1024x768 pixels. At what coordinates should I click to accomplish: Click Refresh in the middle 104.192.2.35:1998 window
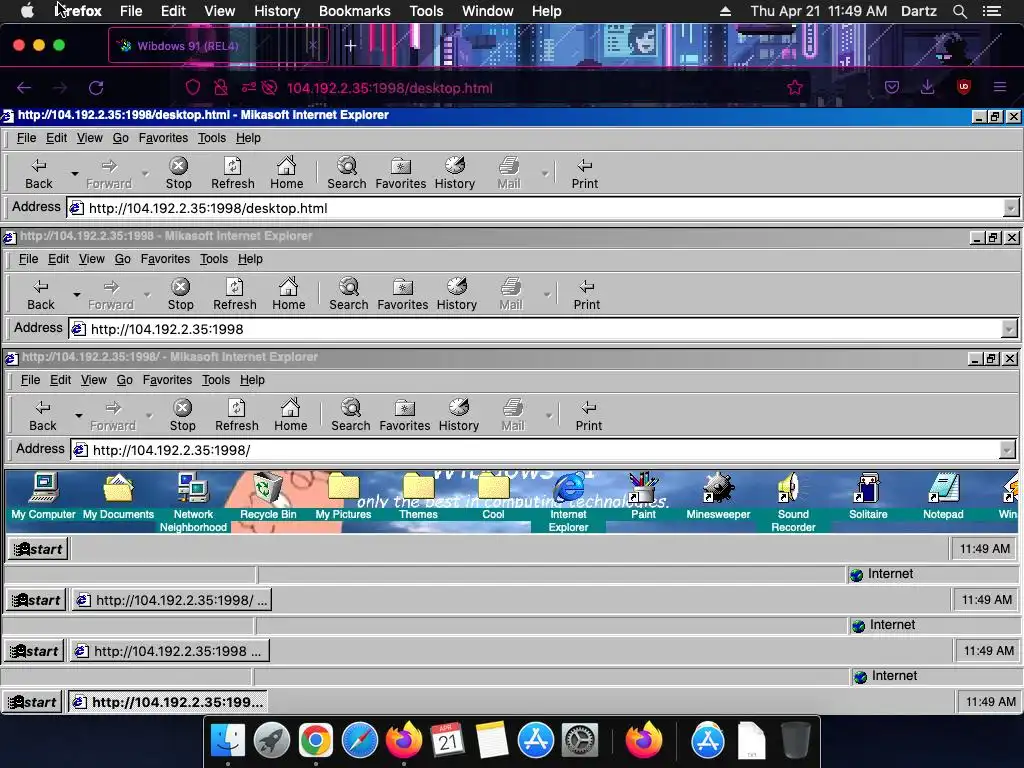click(x=234, y=295)
